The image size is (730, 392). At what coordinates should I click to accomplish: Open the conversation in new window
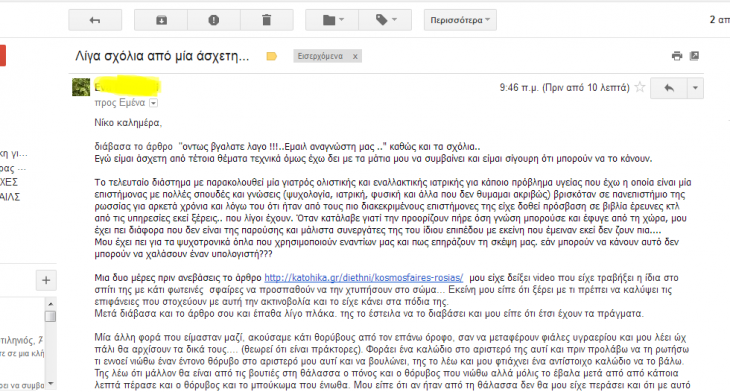(694, 56)
